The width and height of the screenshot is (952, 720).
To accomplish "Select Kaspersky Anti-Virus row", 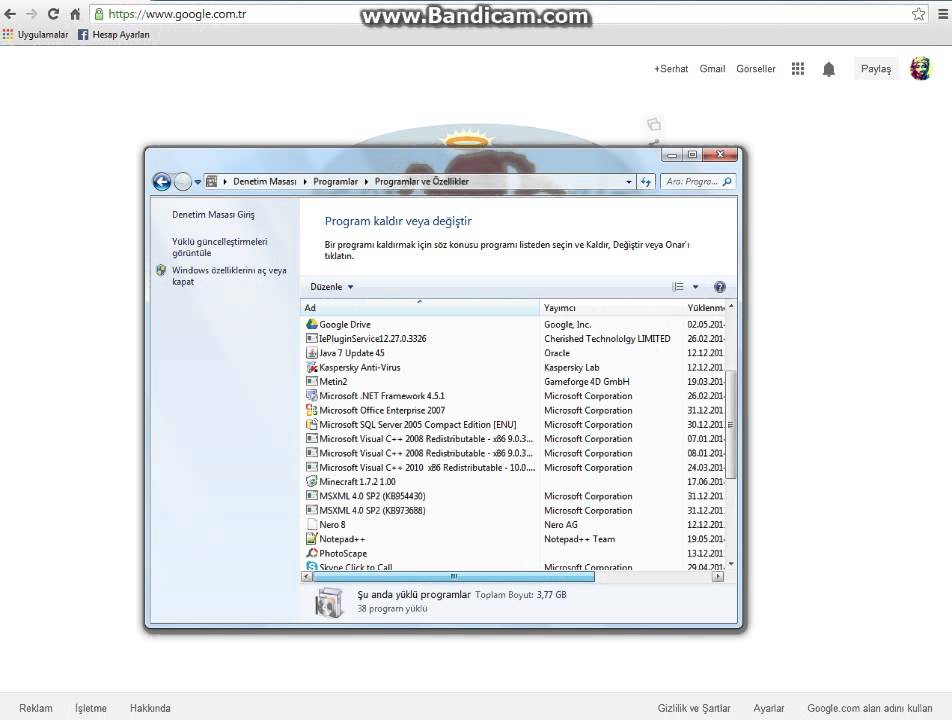I will [515, 367].
